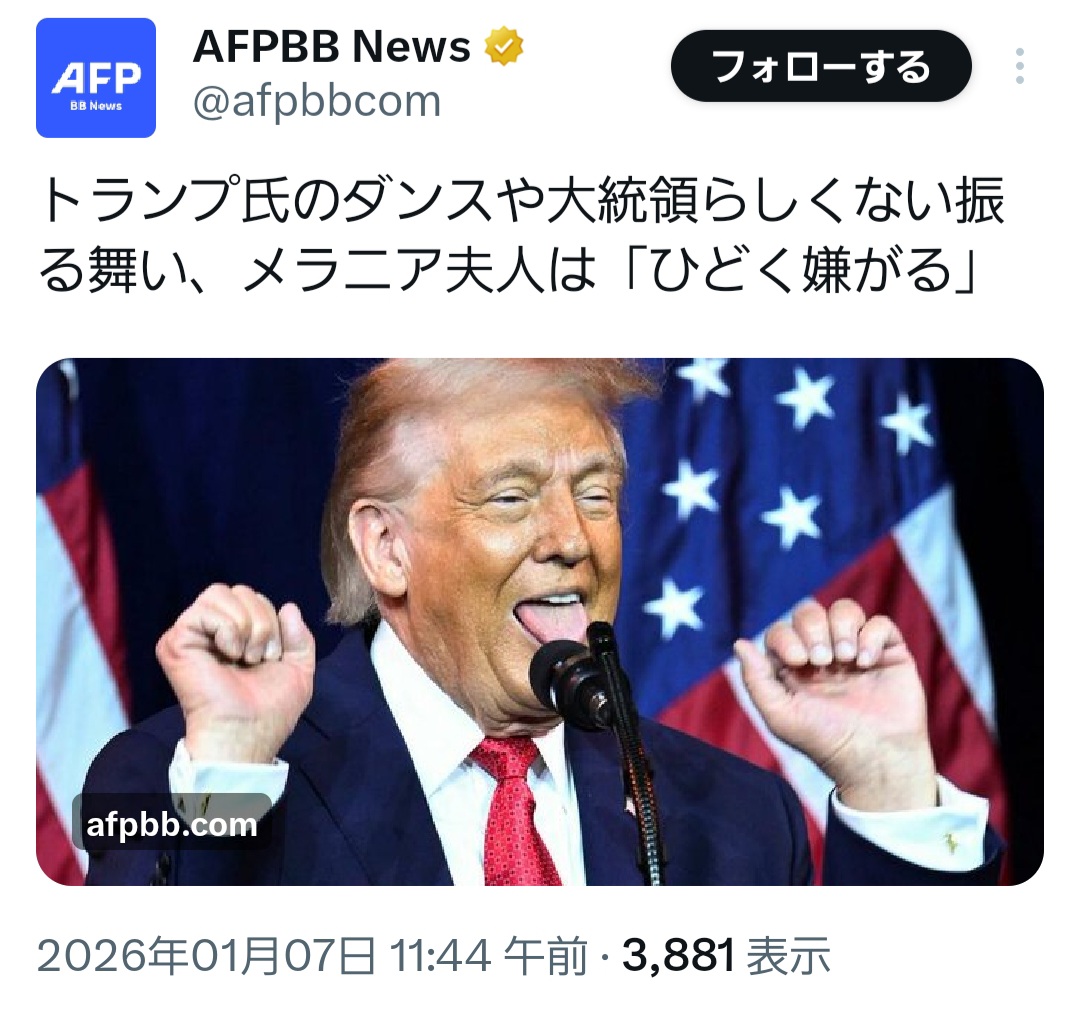1080x1012 pixels.
Task: Click the フォローする follow button
Action: pyautogui.click(x=821, y=66)
